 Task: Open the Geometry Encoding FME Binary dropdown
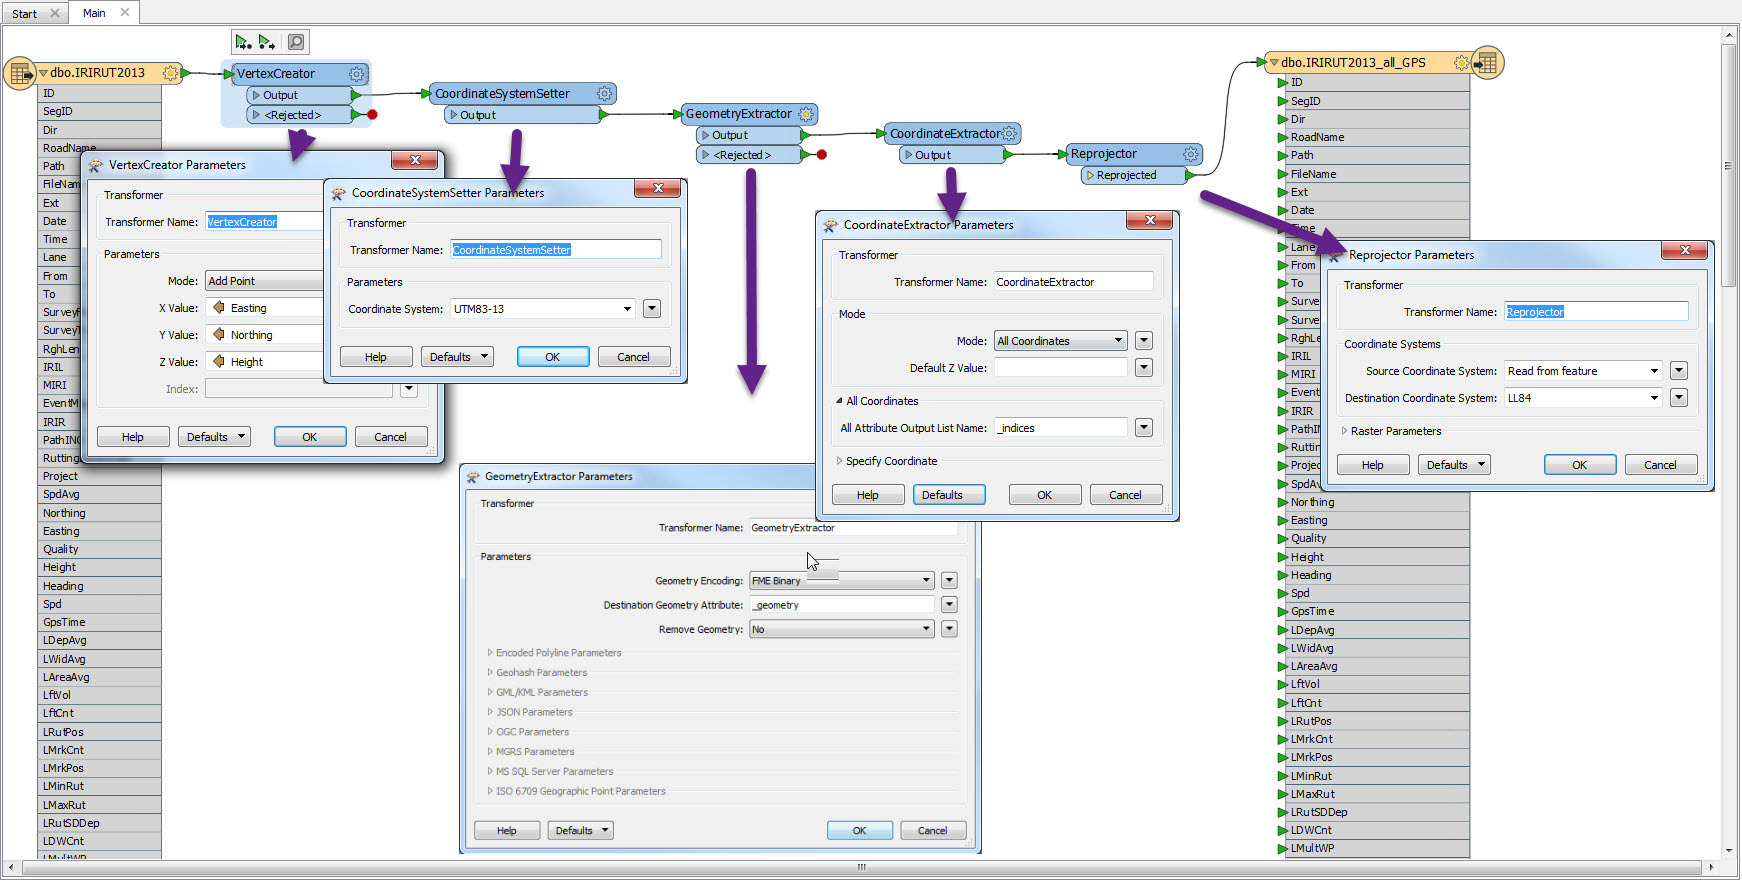click(926, 581)
